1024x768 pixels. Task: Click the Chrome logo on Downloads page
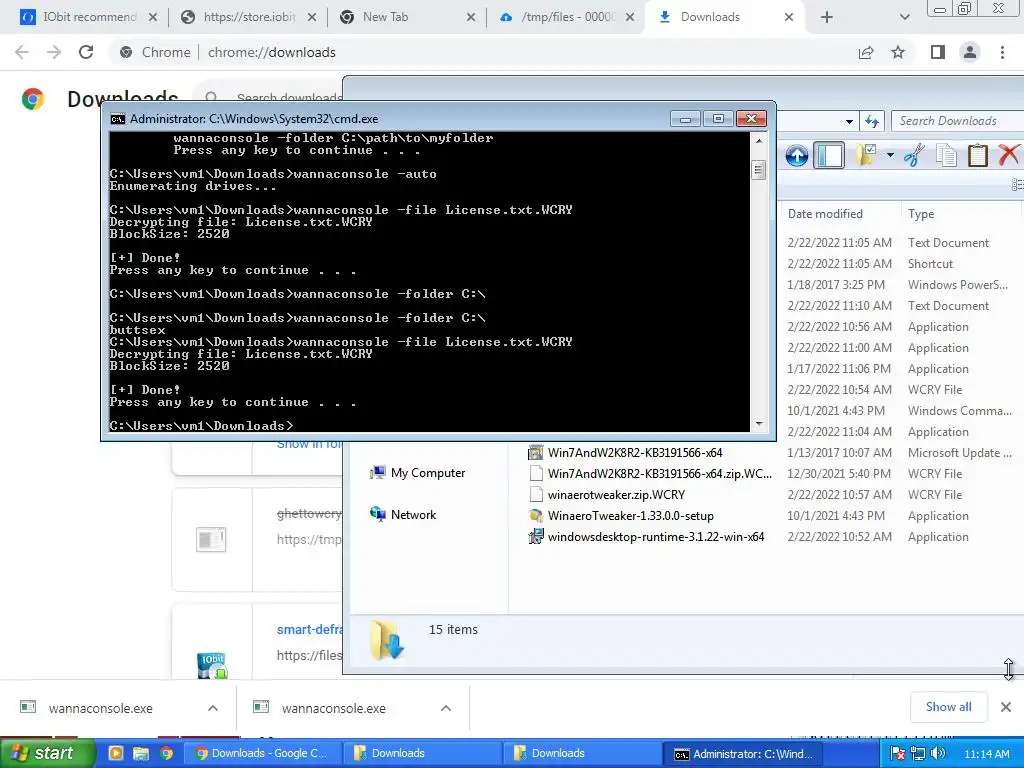pos(32,99)
